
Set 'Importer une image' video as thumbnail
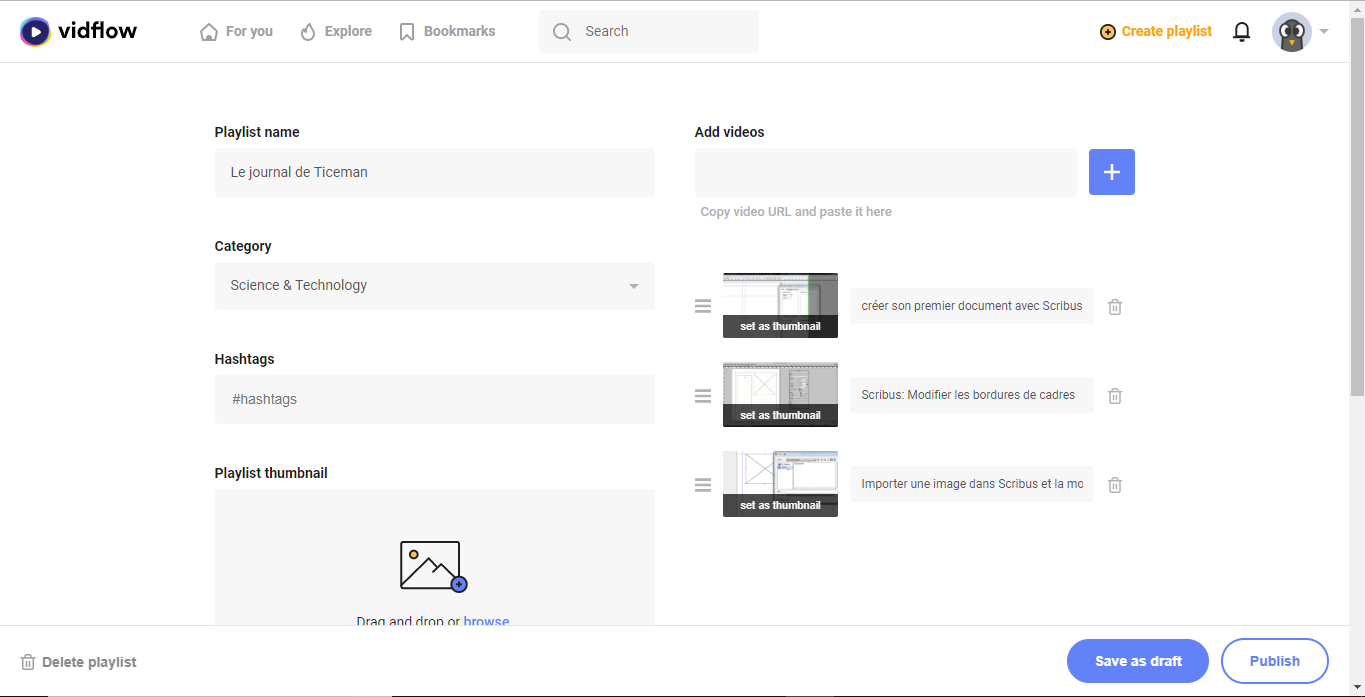pos(780,505)
